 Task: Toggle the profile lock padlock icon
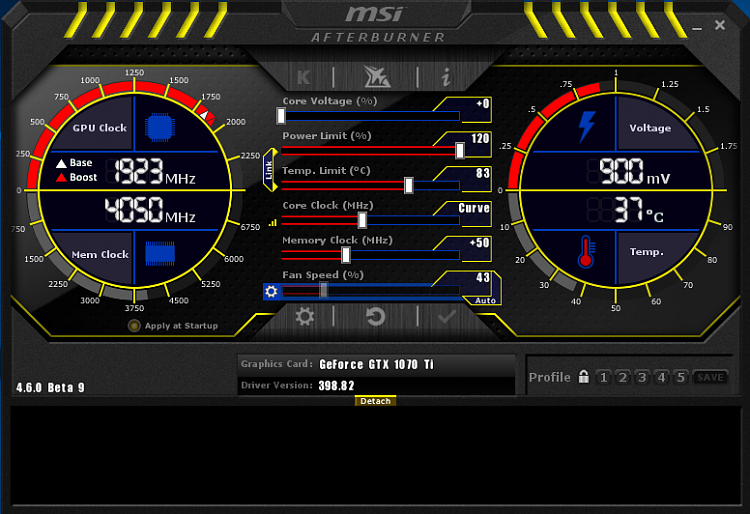tap(584, 377)
